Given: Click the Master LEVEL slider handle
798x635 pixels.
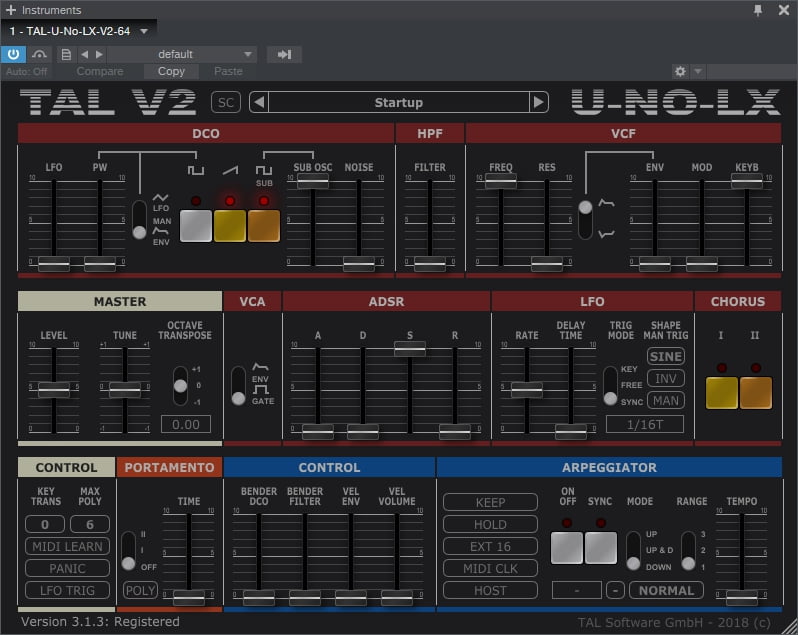Looking at the screenshot, I should point(54,390).
